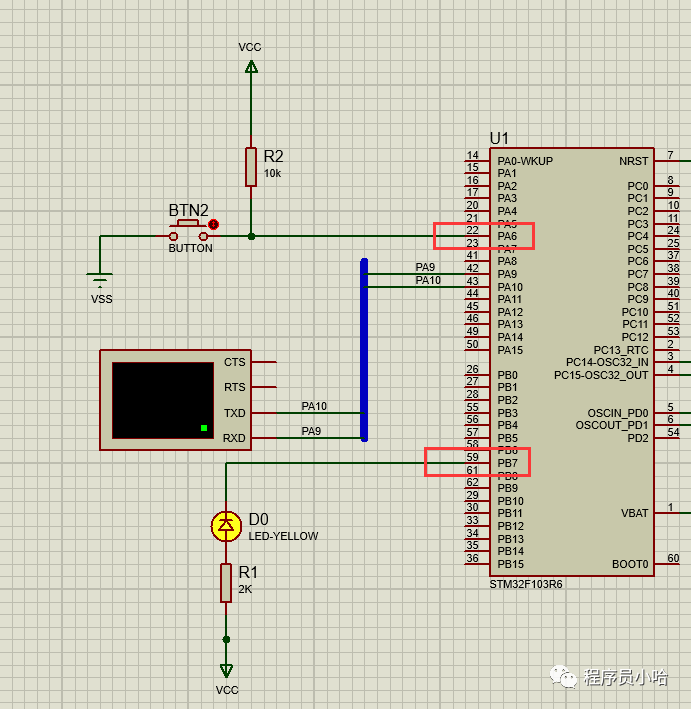Click the STM32F103R6 part name text
Screen dimensions: 691x709
coord(525,584)
